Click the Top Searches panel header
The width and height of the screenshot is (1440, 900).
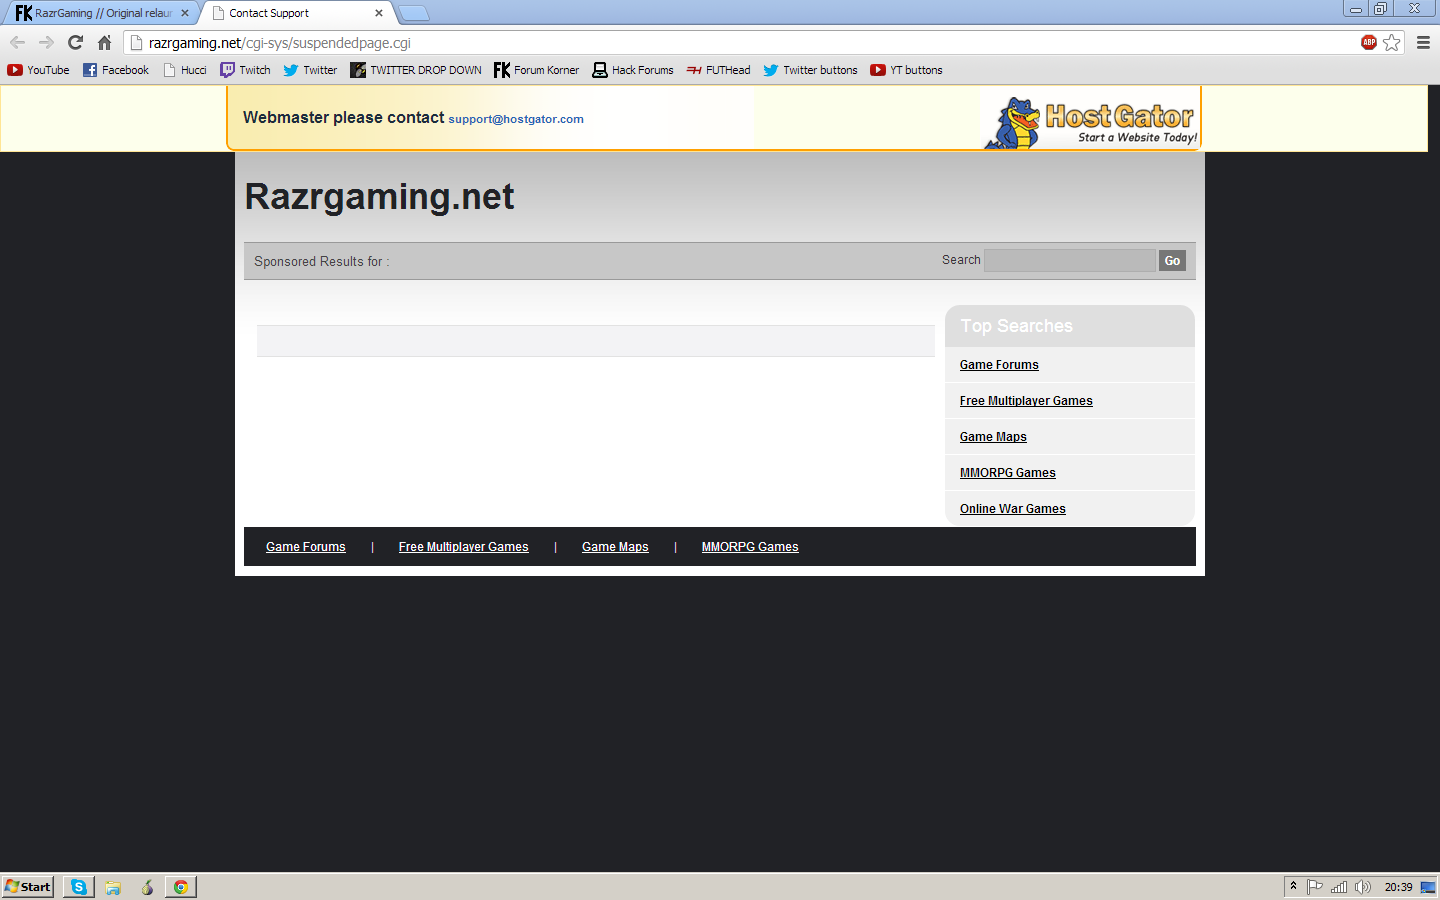pos(1070,326)
